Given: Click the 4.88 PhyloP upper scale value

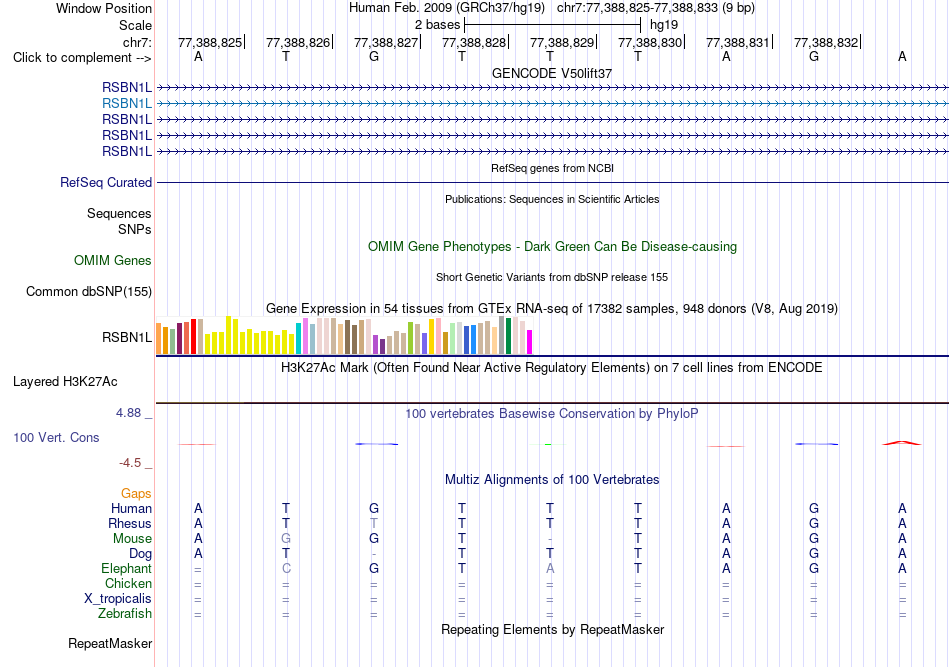Looking at the screenshot, I should (x=128, y=413).
